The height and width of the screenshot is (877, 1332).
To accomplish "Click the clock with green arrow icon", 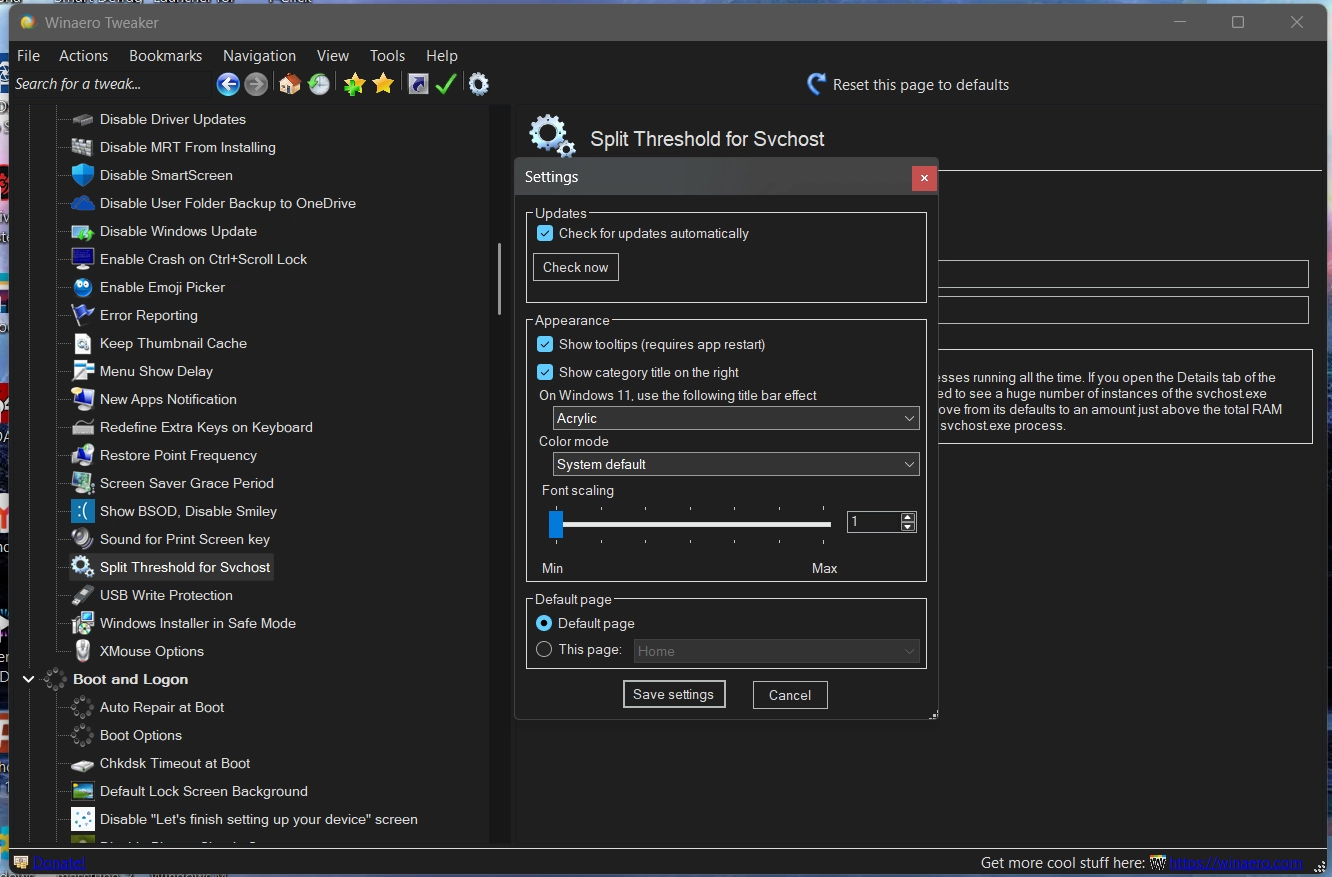I will (319, 84).
